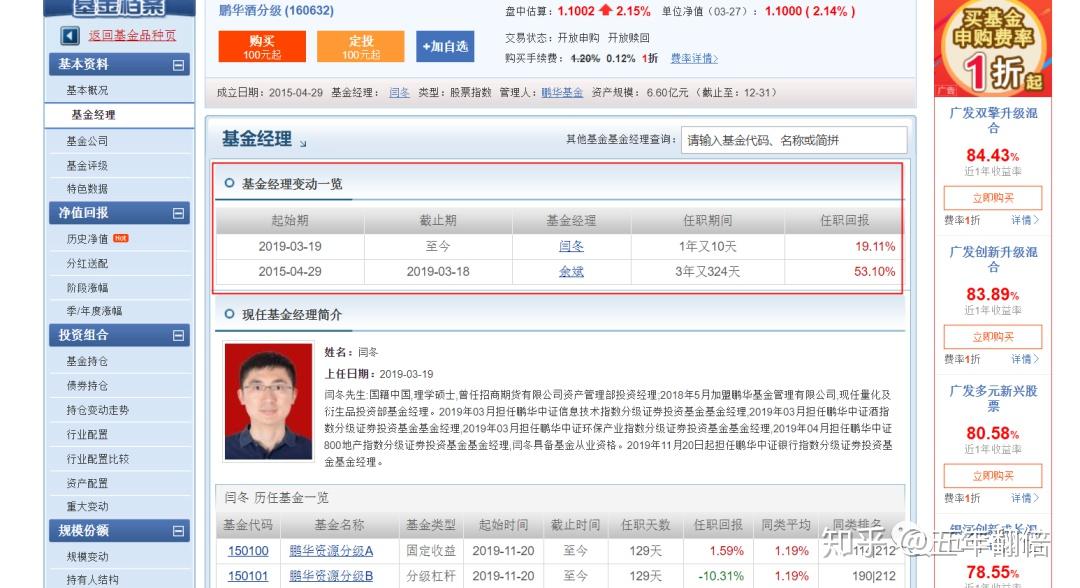This screenshot has width=1080, height=588.
Task: Click the 买基金申购费率1折 ad banner
Action: 993,48
